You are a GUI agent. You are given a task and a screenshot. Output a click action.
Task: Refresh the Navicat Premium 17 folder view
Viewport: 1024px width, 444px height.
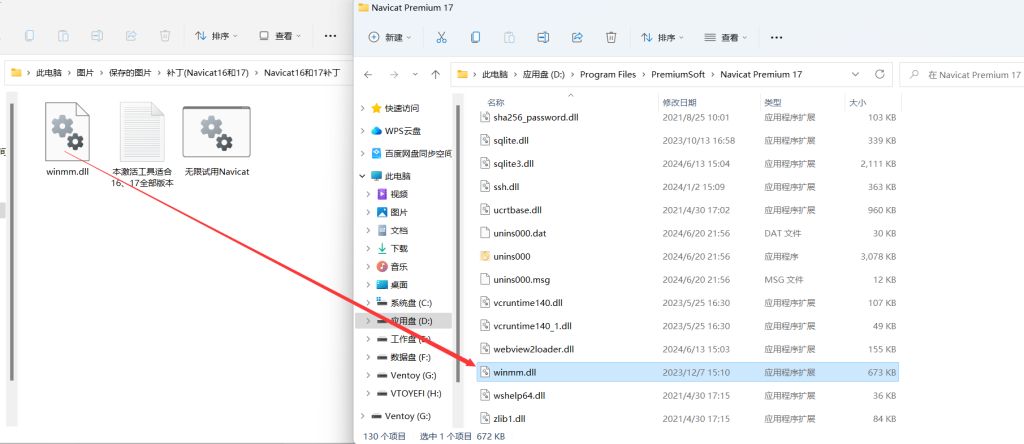coord(879,75)
